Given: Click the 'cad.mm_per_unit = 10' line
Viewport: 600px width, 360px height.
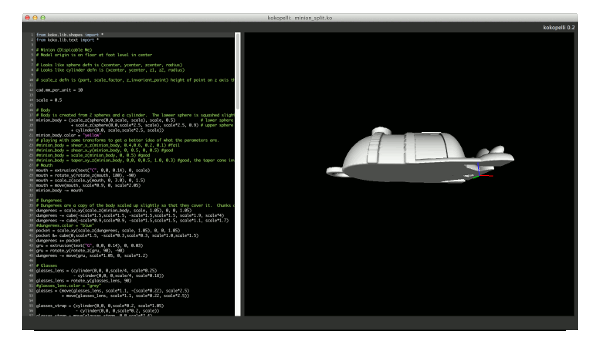Looking at the screenshot, I should [x=59, y=90].
